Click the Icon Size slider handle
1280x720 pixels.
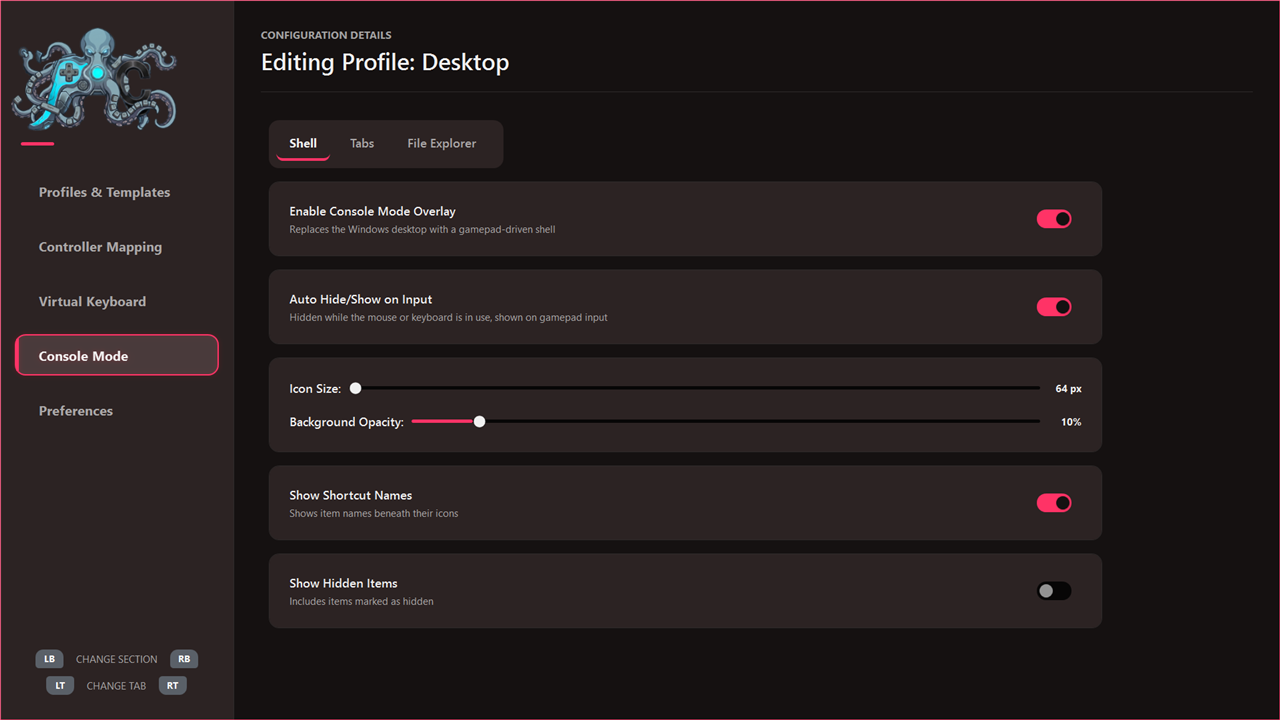[x=355, y=388]
